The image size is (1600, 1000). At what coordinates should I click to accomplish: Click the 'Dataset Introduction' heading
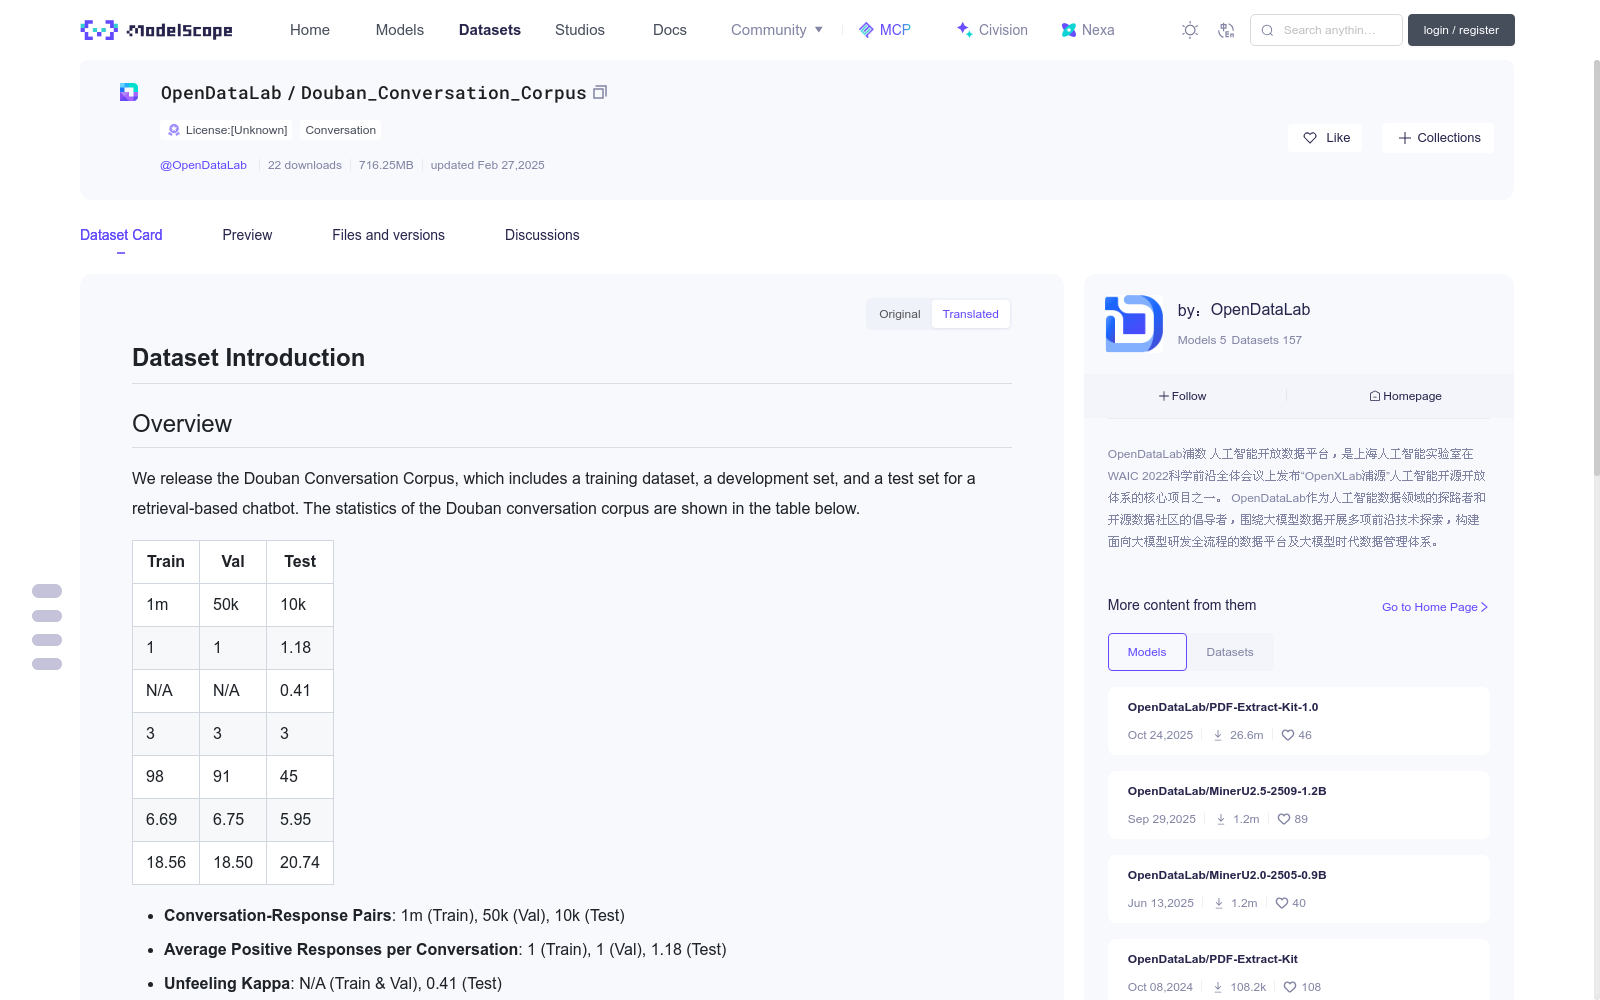tap(248, 358)
